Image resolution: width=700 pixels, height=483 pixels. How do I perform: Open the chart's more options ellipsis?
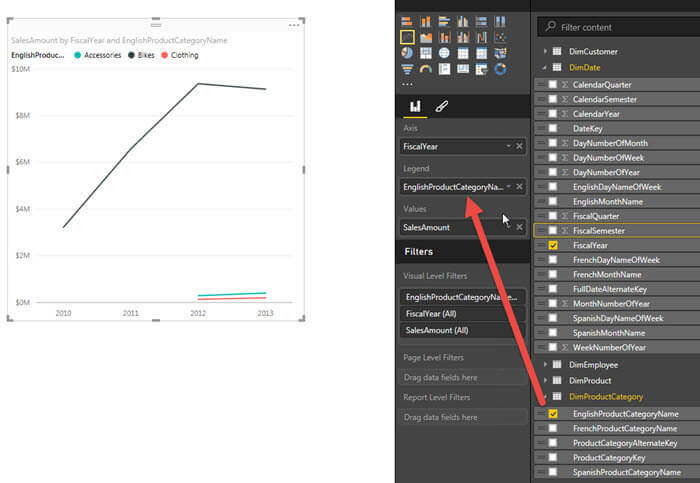(294, 25)
